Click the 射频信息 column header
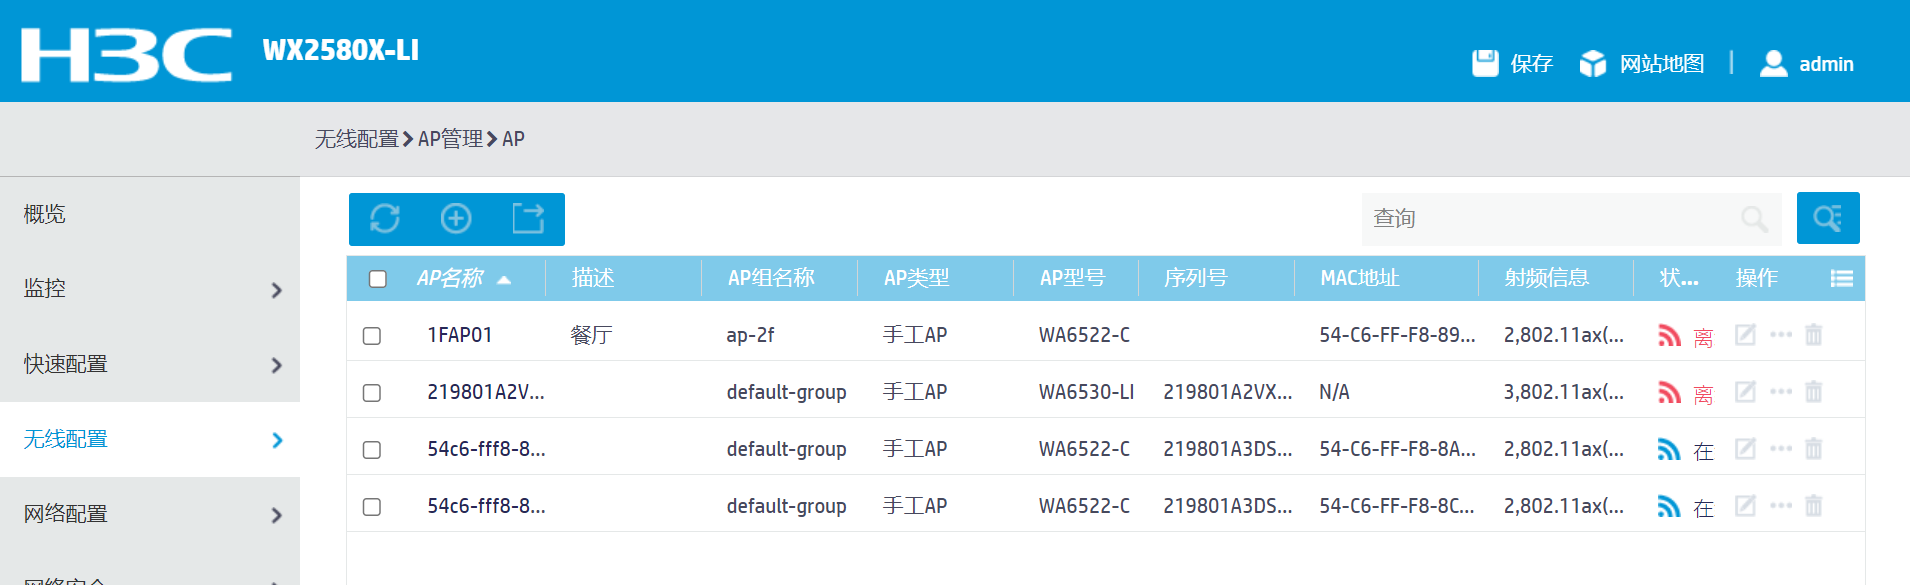 1547,278
